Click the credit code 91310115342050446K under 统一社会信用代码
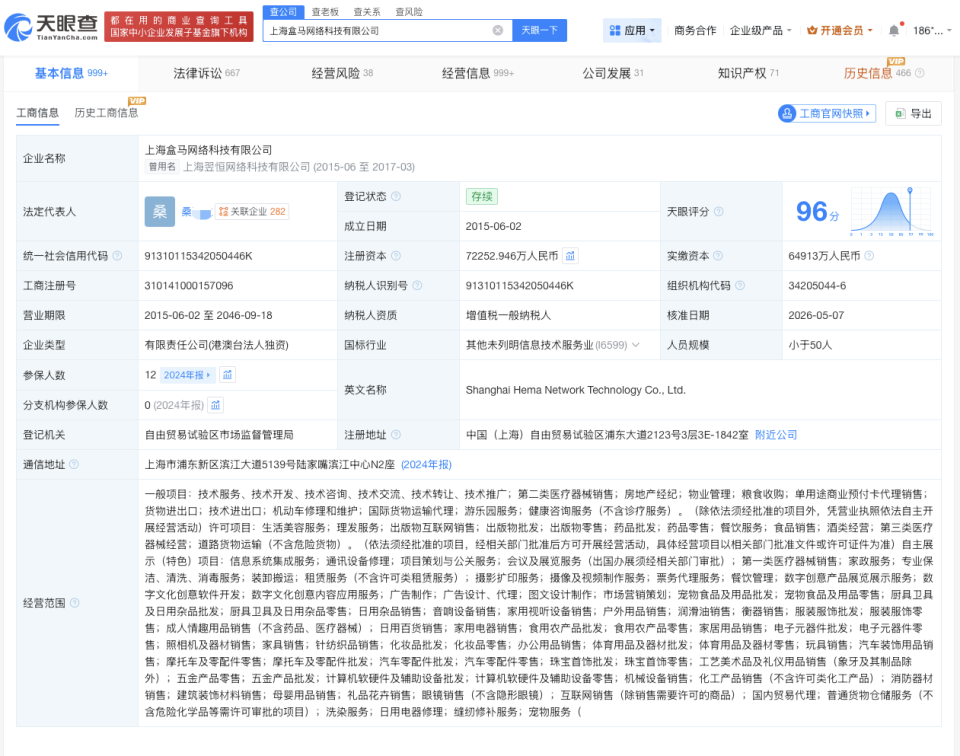960x756 pixels. click(198, 256)
